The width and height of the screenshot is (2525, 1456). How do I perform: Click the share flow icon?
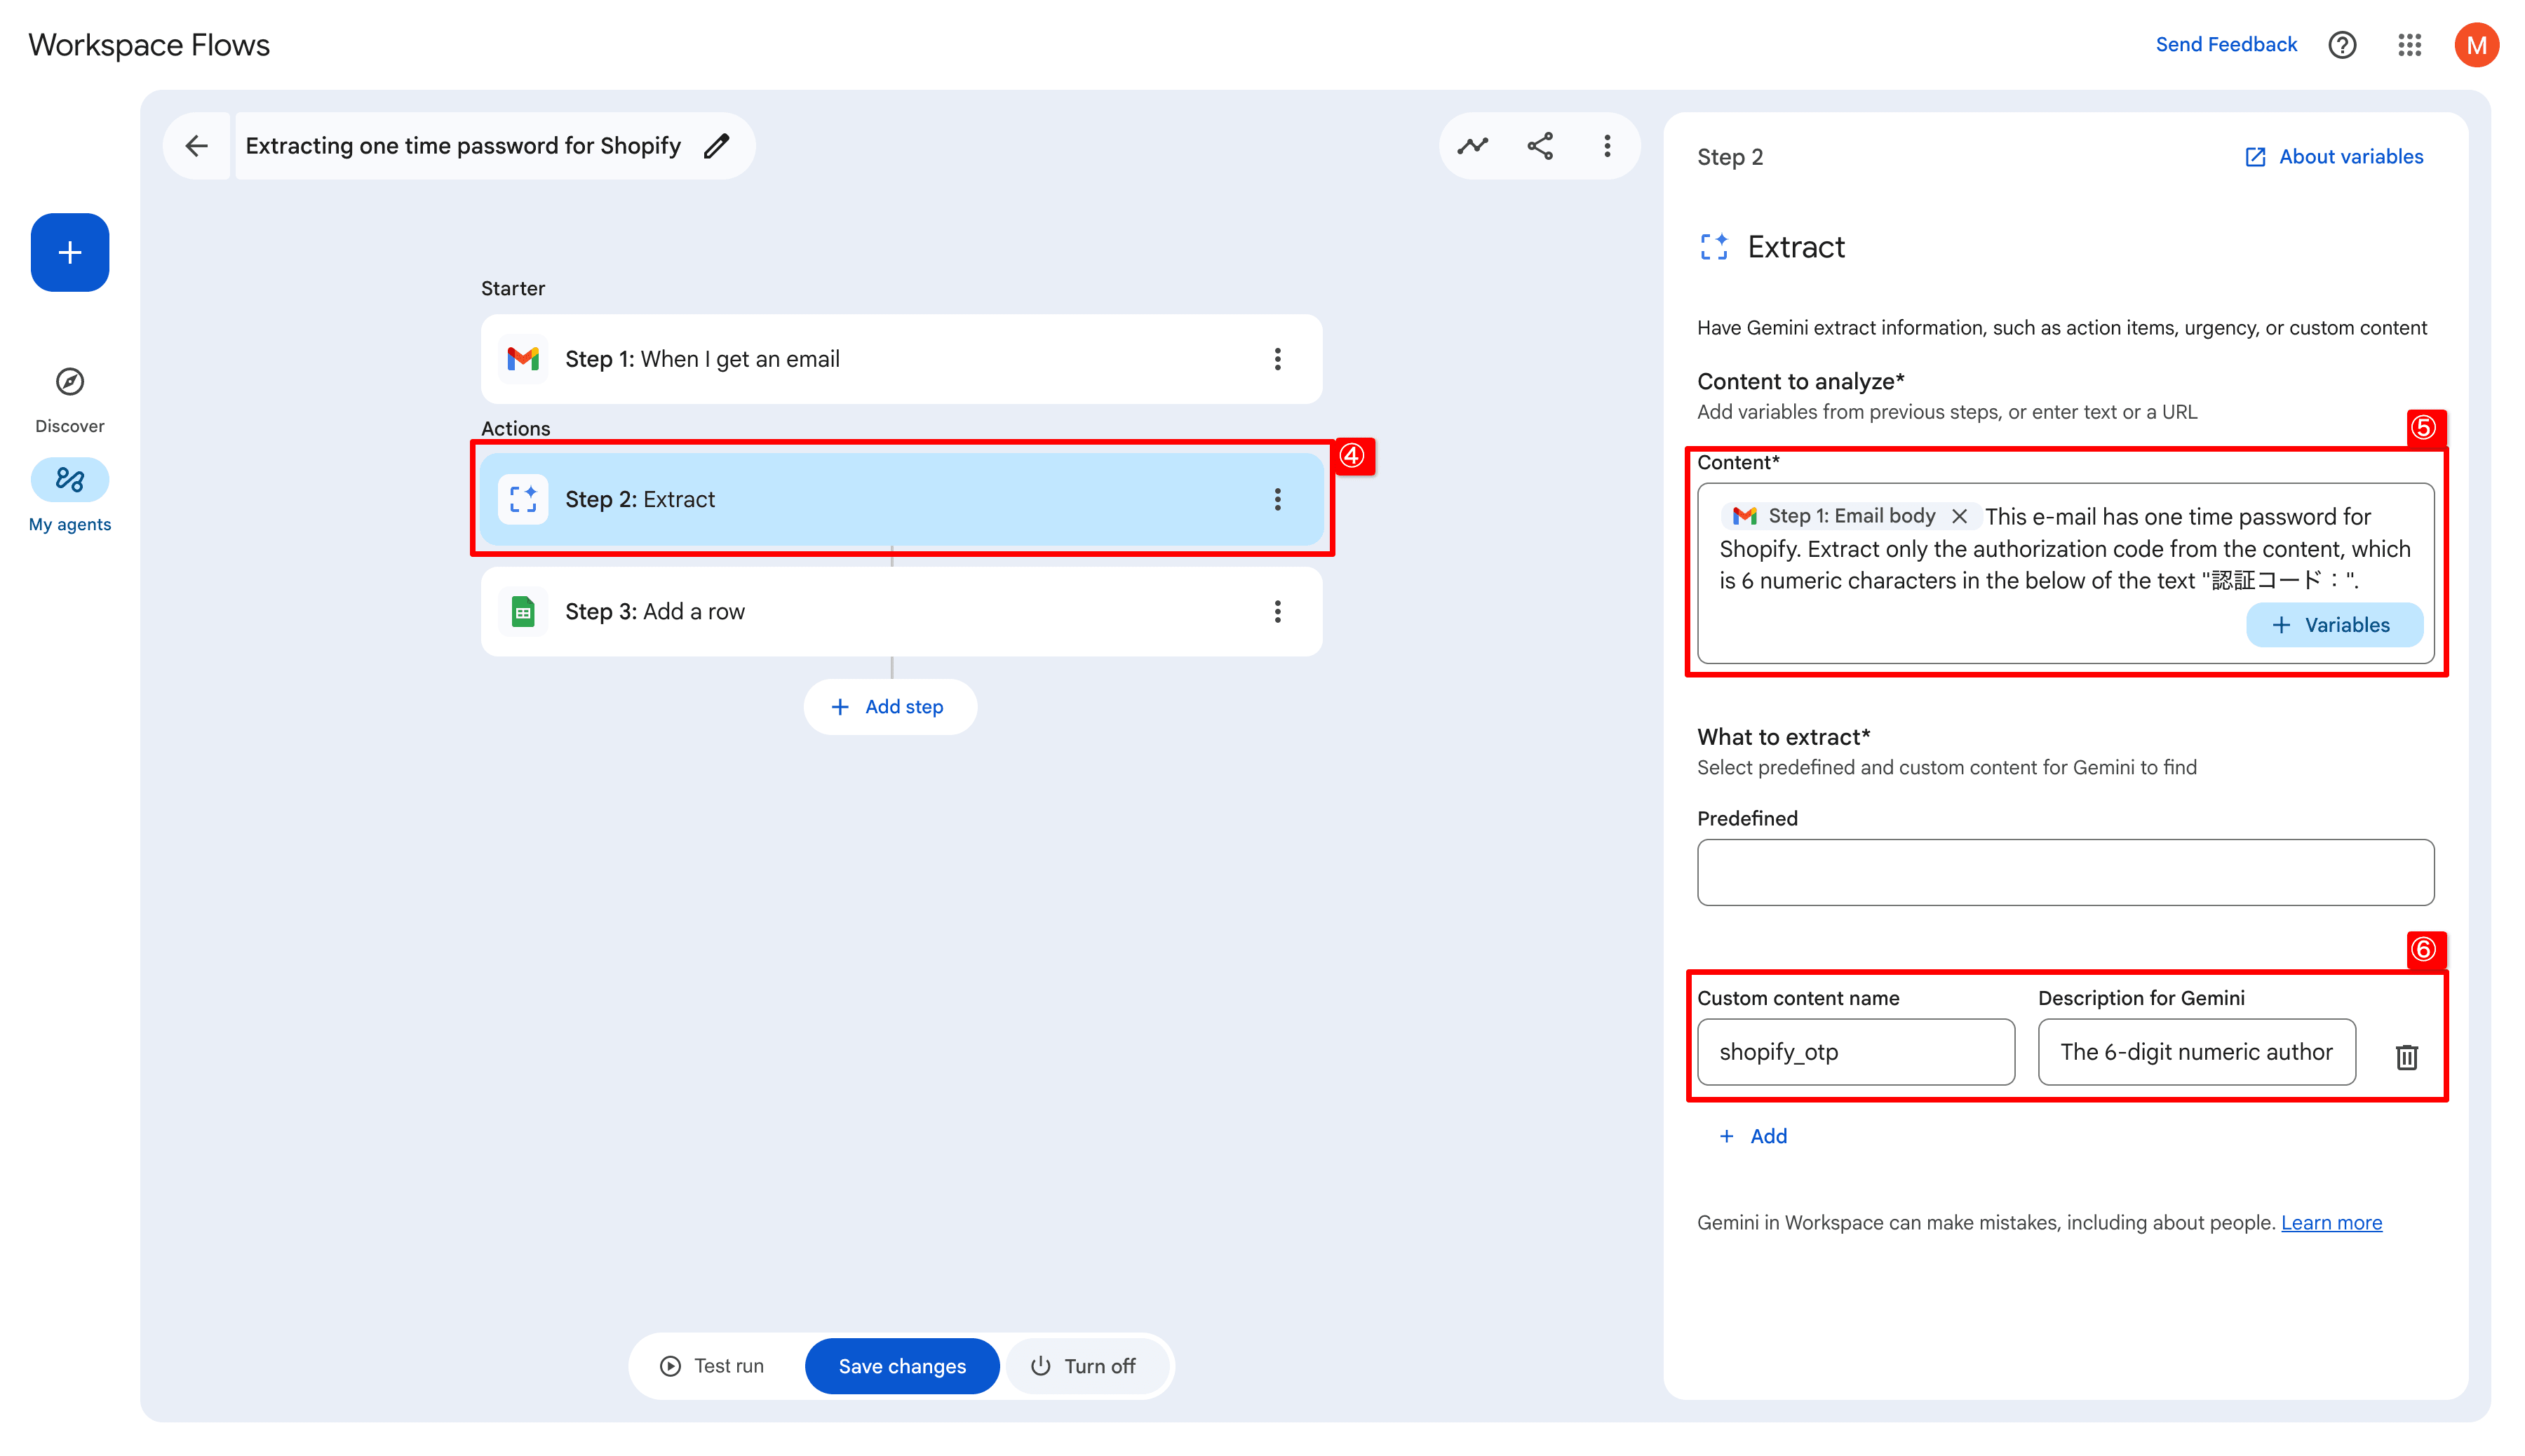[x=1540, y=146]
